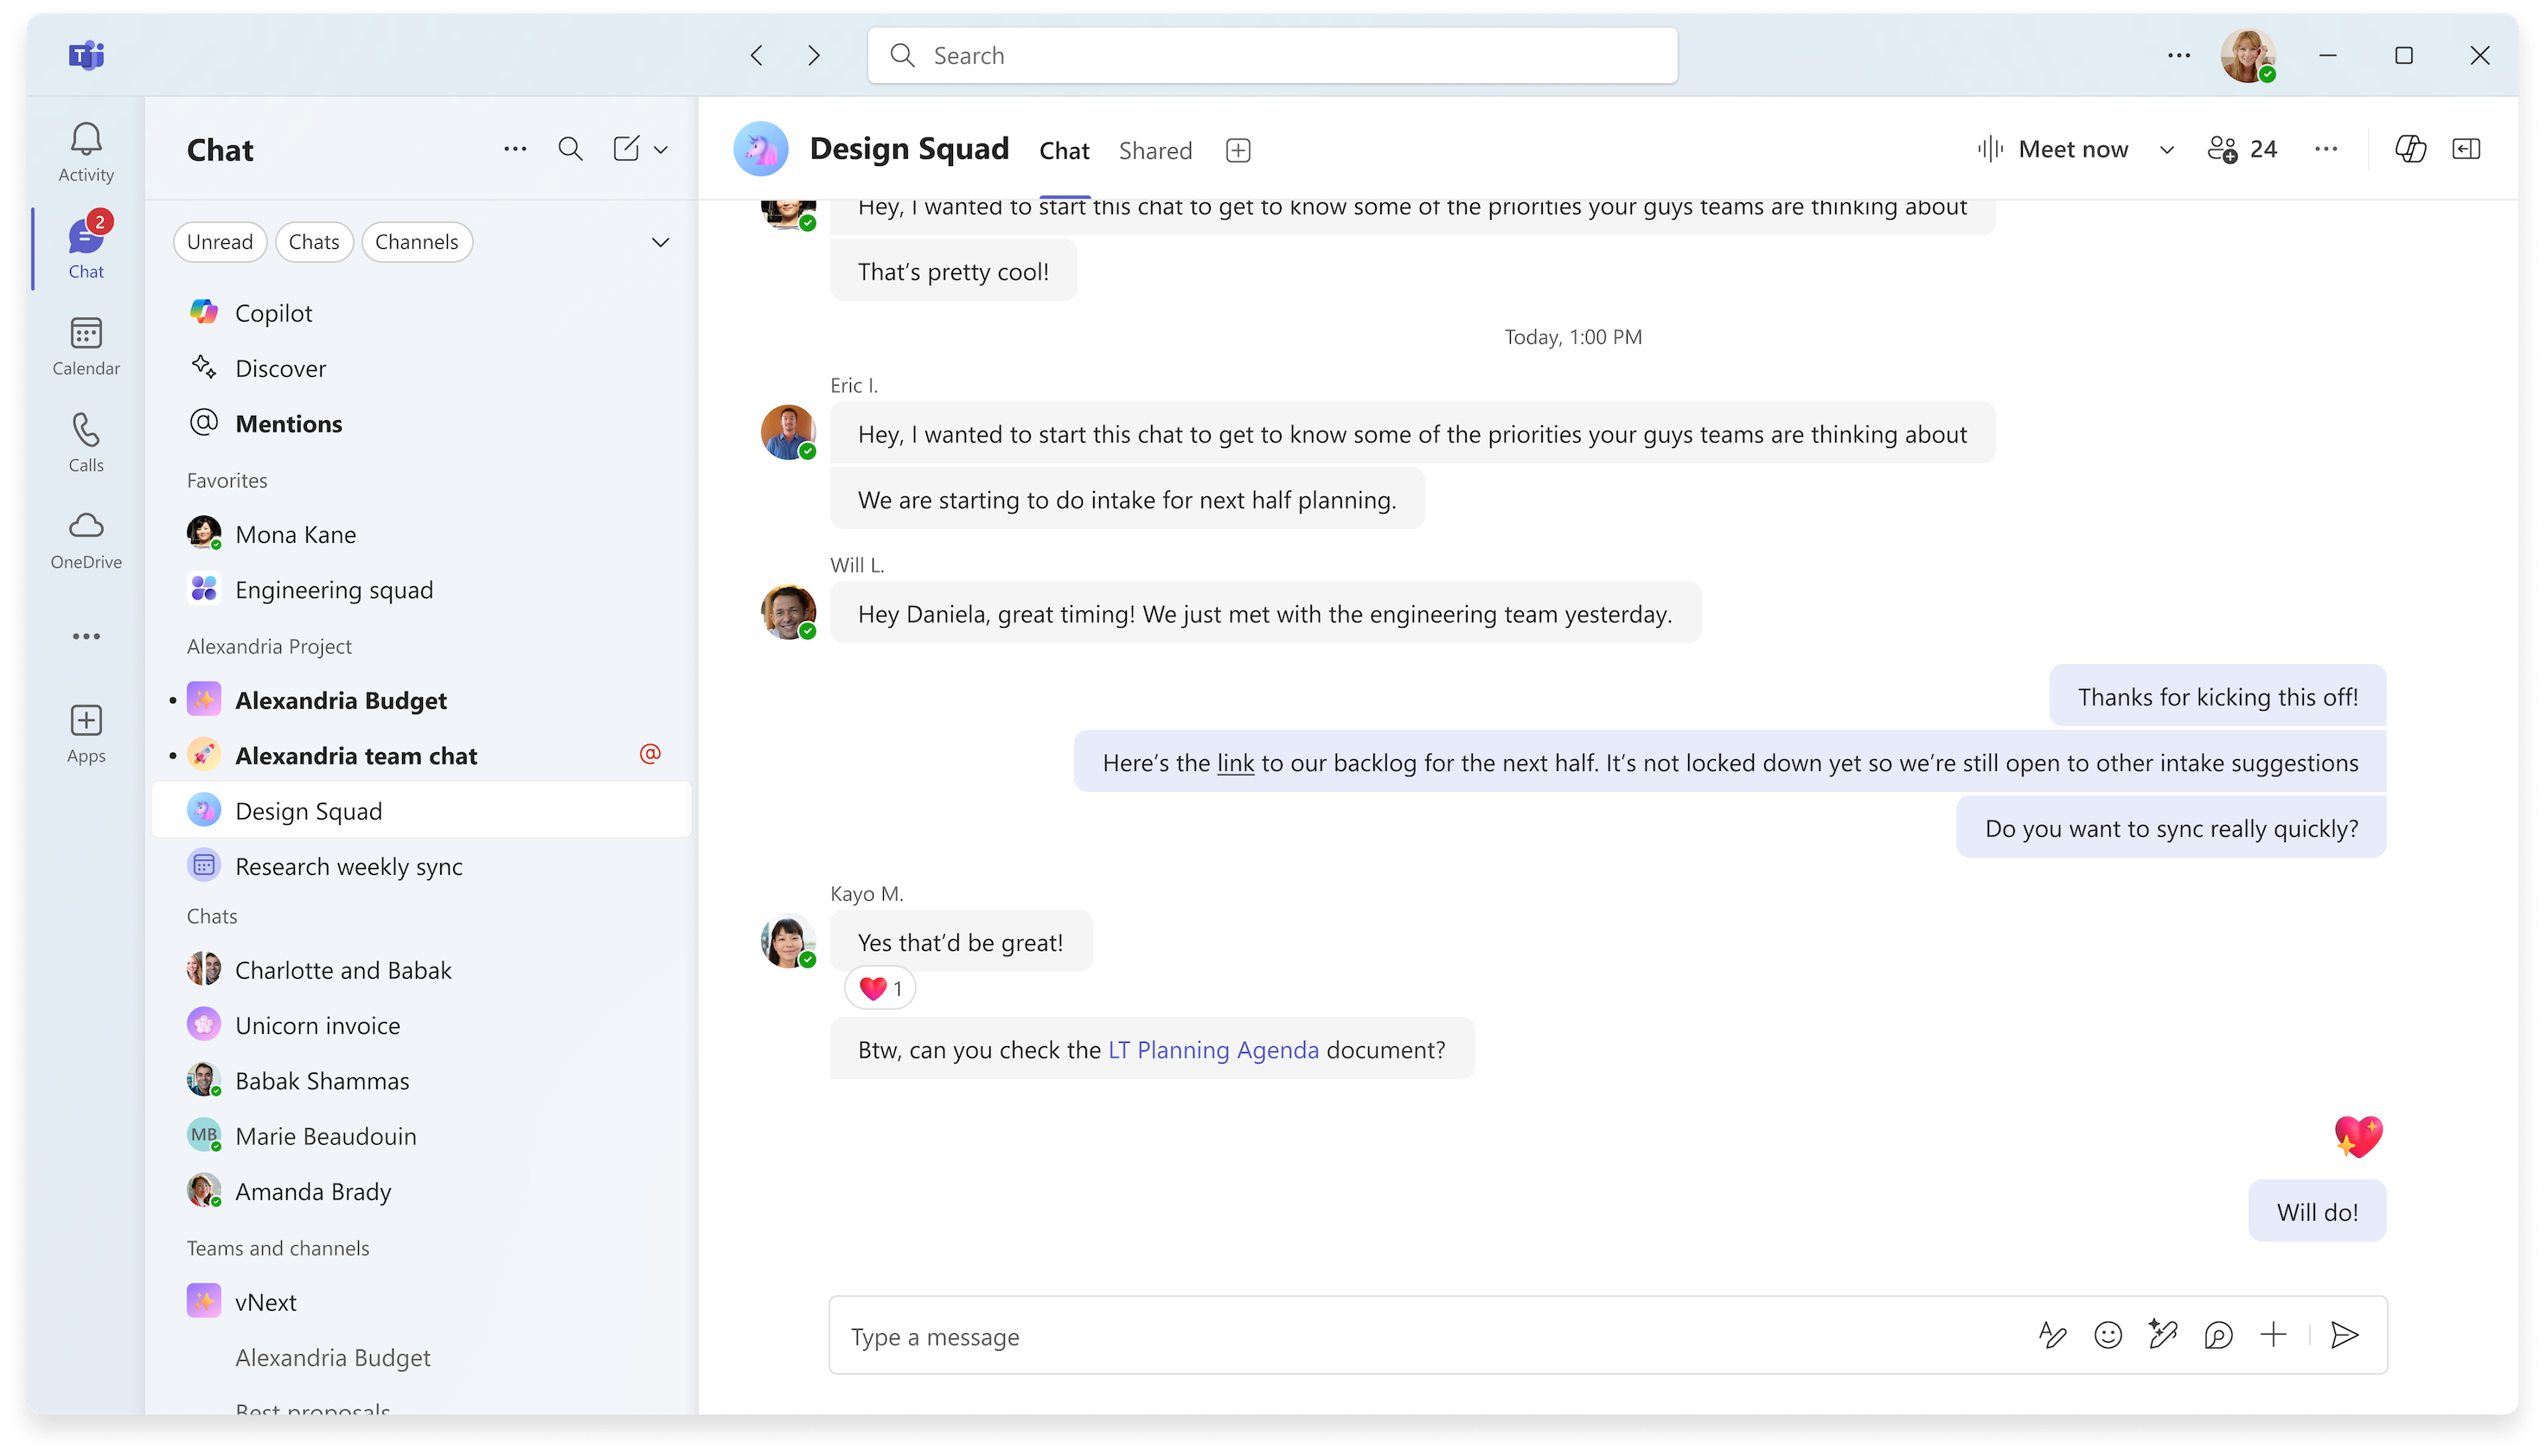Toggle Chats filter in chat list
Screen dimensions: 2546x1456
point(313,241)
